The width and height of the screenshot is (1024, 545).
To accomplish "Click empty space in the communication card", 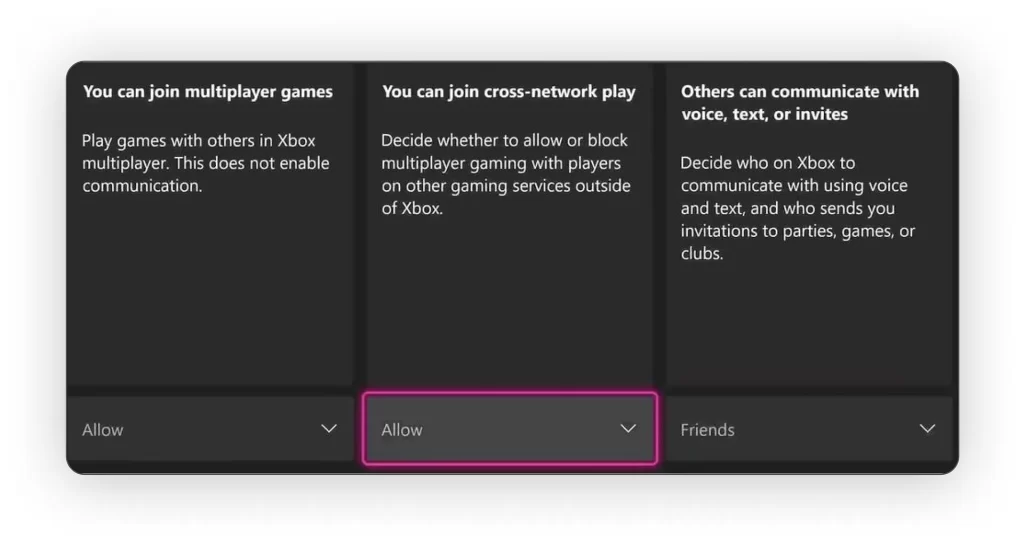I will (809, 330).
